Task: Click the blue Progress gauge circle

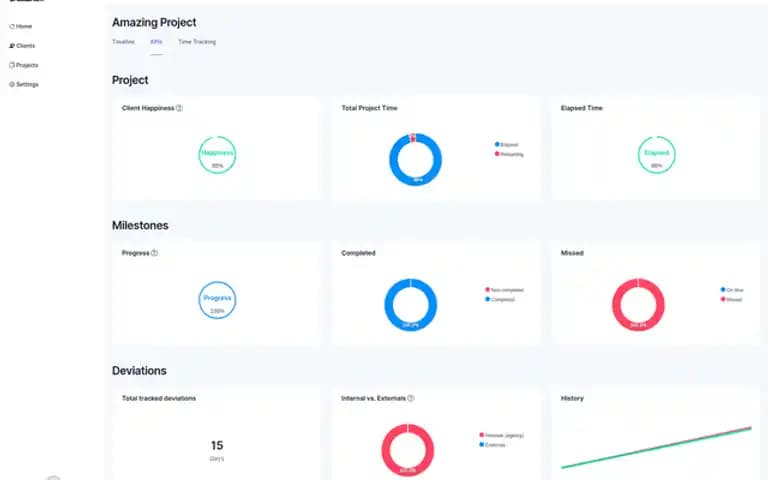Action: click(217, 300)
